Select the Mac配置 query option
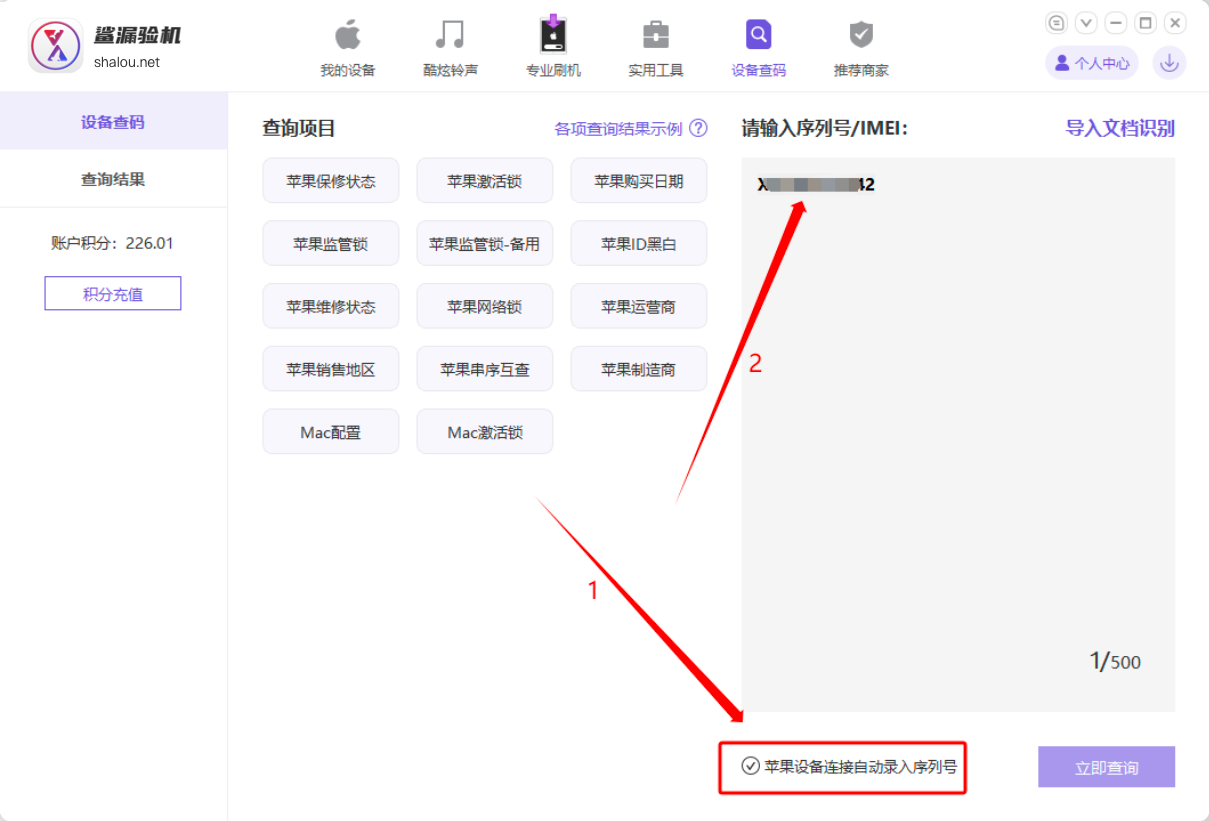This screenshot has width=1209, height=821. click(x=331, y=431)
